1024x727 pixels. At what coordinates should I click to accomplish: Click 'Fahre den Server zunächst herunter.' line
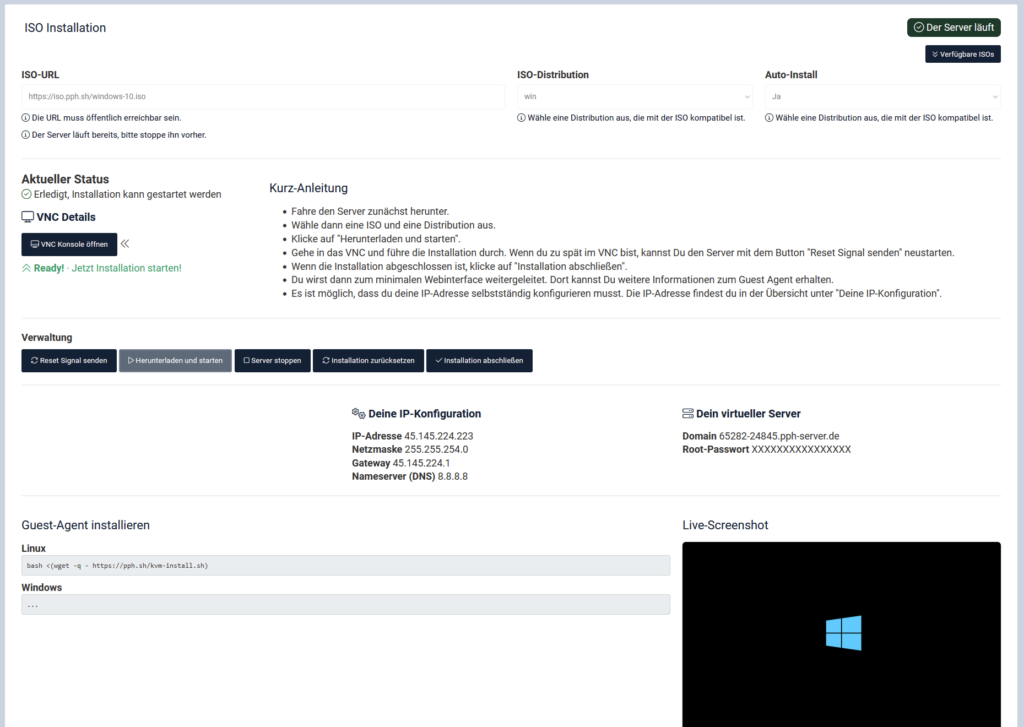pyautogui.click(x=370, y=212)
